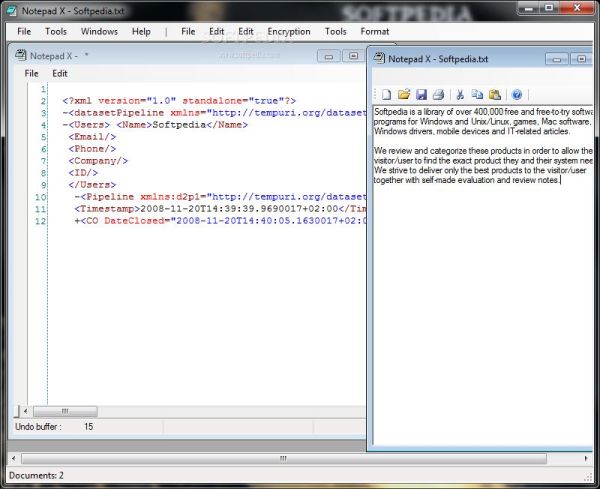Open the Tools menu beside Format

[336, 31]
